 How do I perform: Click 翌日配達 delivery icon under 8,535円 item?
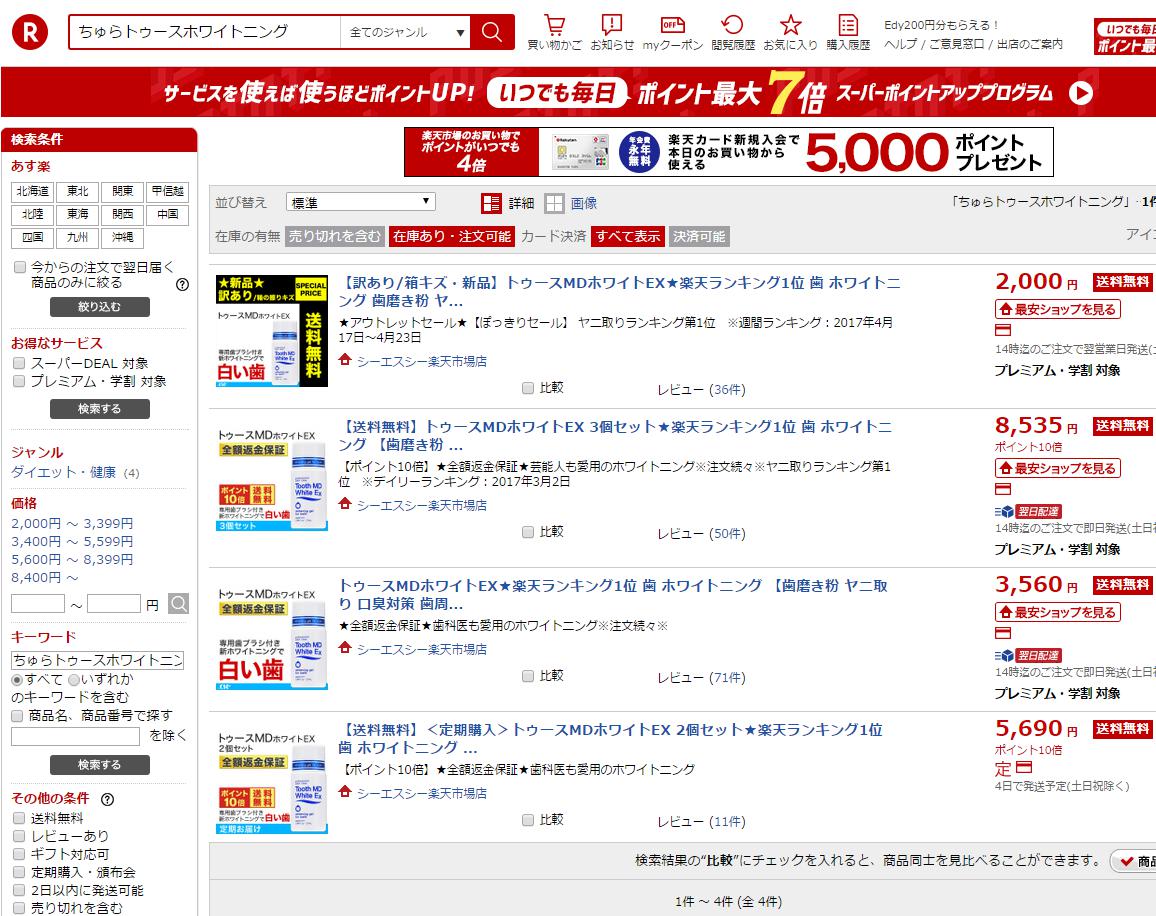point(1028,511)
